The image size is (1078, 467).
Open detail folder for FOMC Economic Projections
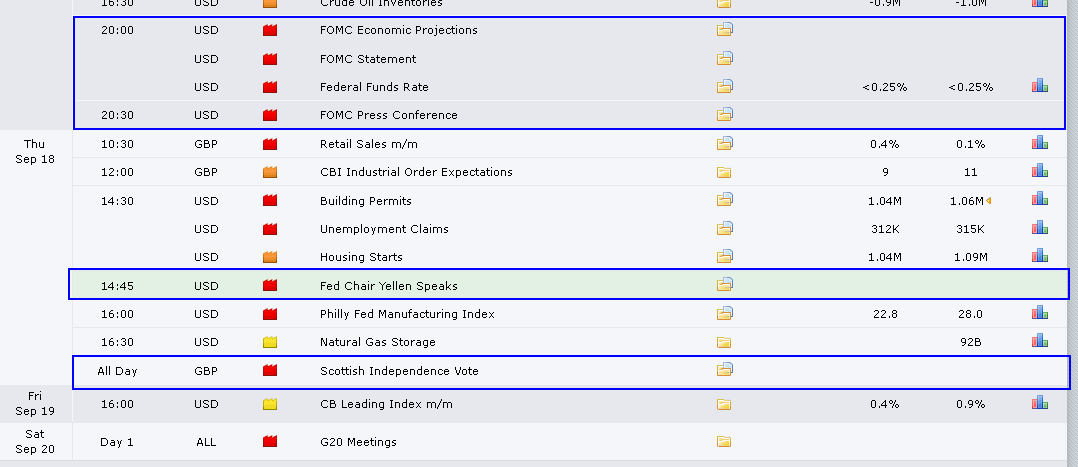(x=725, y=30)
